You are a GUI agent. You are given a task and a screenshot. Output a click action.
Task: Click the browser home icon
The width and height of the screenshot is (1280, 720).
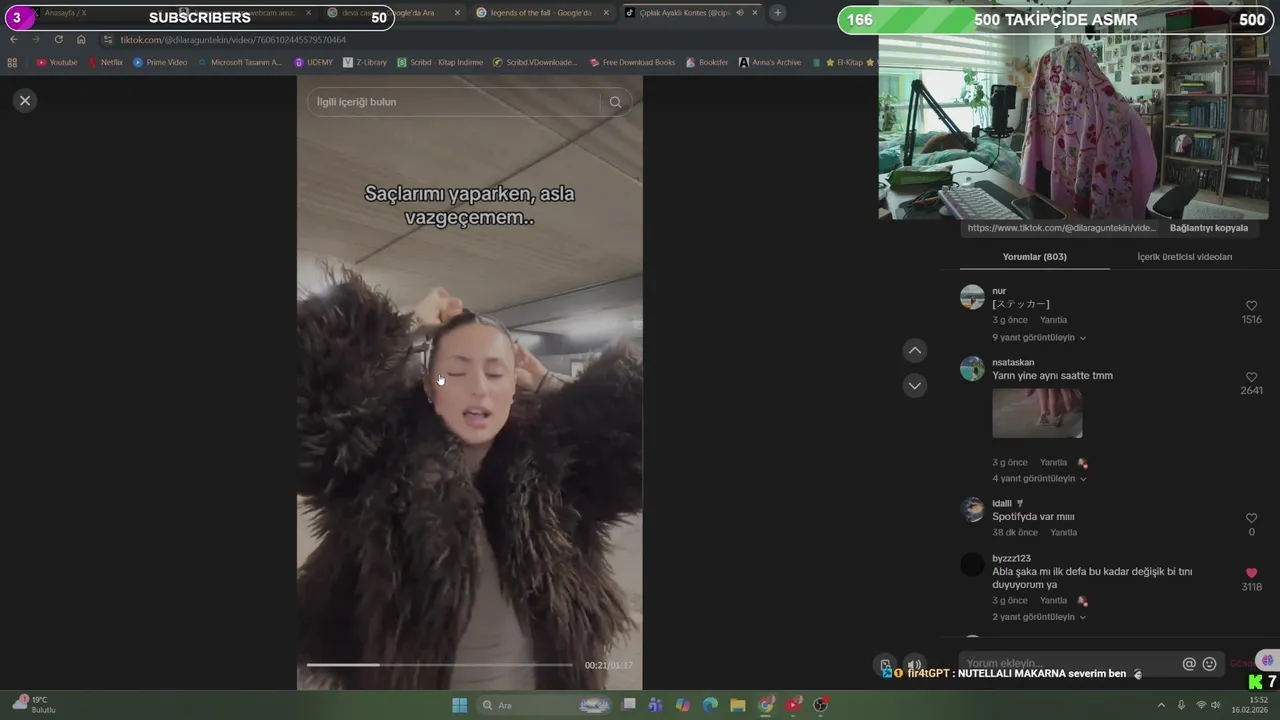81,39
